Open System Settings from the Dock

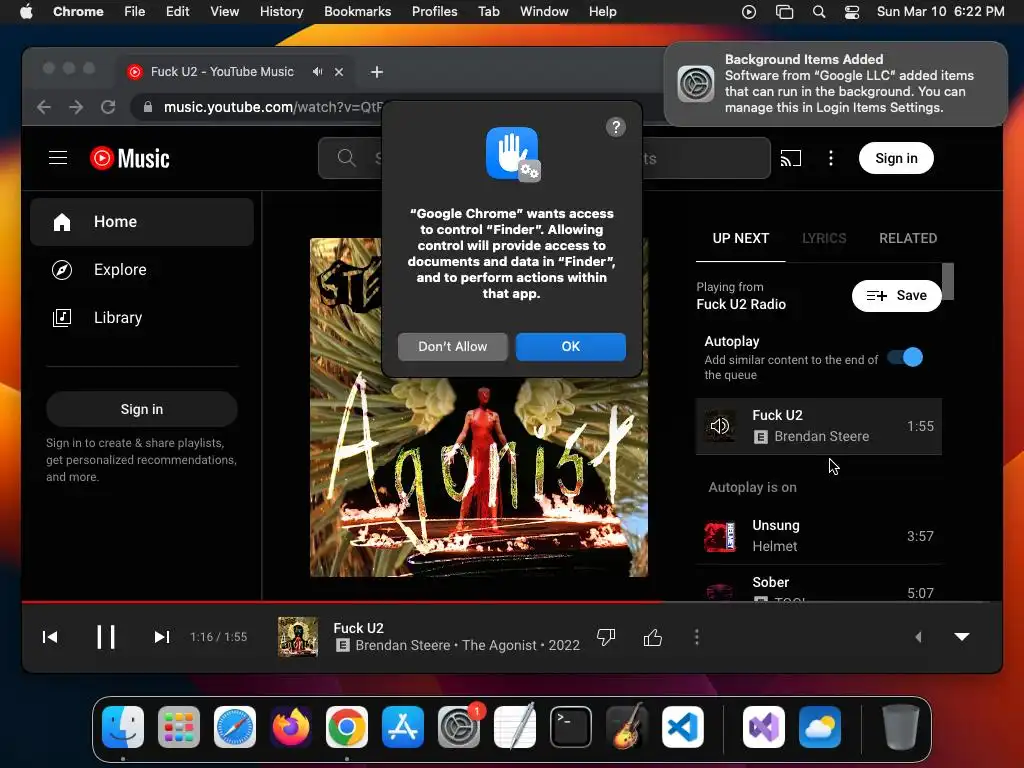click(459, 727)
